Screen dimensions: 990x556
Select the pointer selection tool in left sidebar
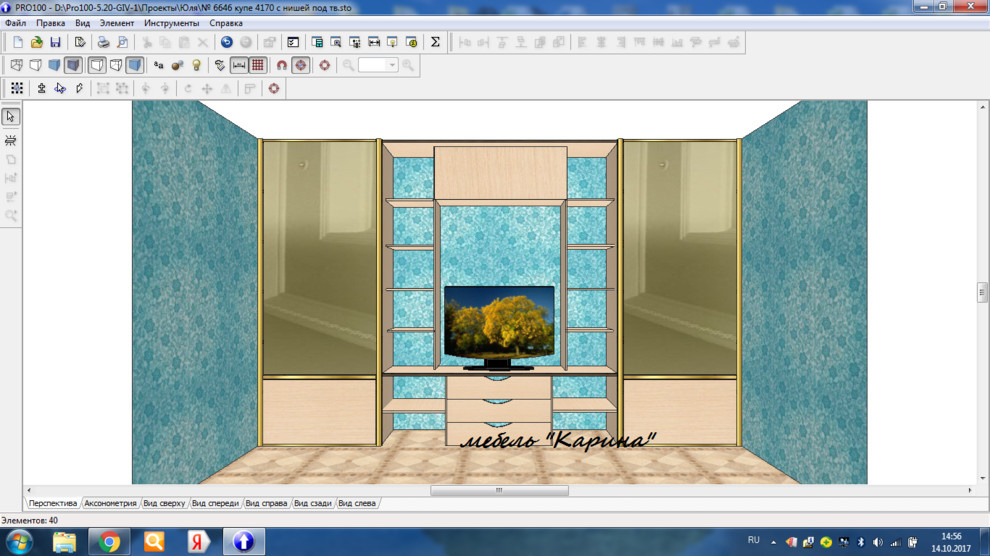(11, 117)
